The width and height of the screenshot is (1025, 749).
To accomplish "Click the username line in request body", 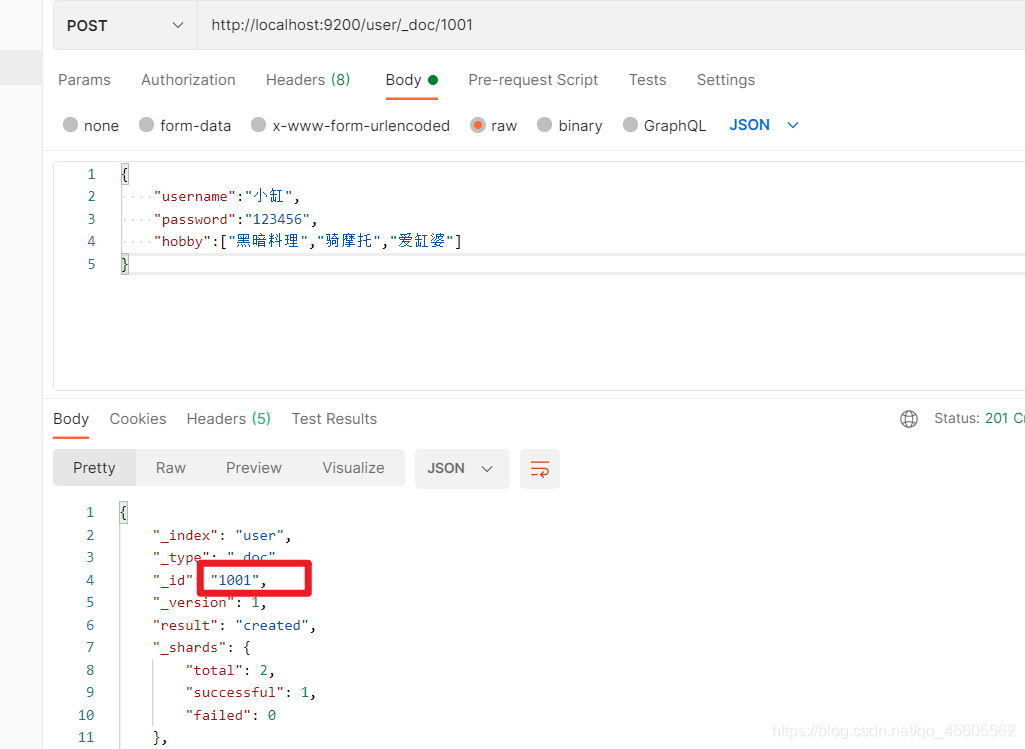I will coord(226,196).
